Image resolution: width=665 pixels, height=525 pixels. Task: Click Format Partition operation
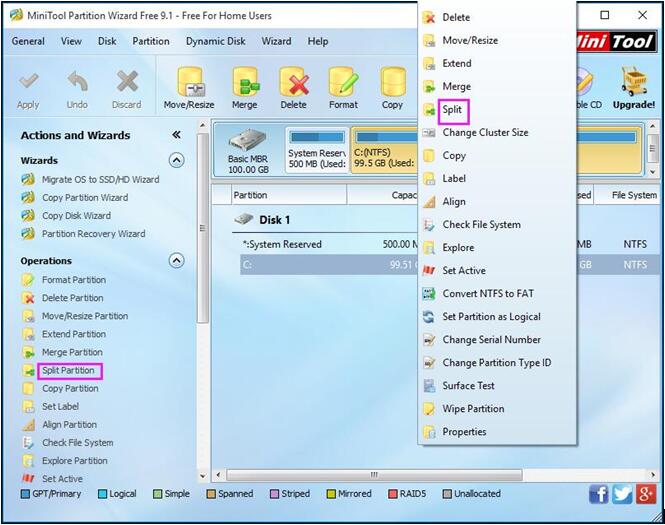(x=74, y=280)
